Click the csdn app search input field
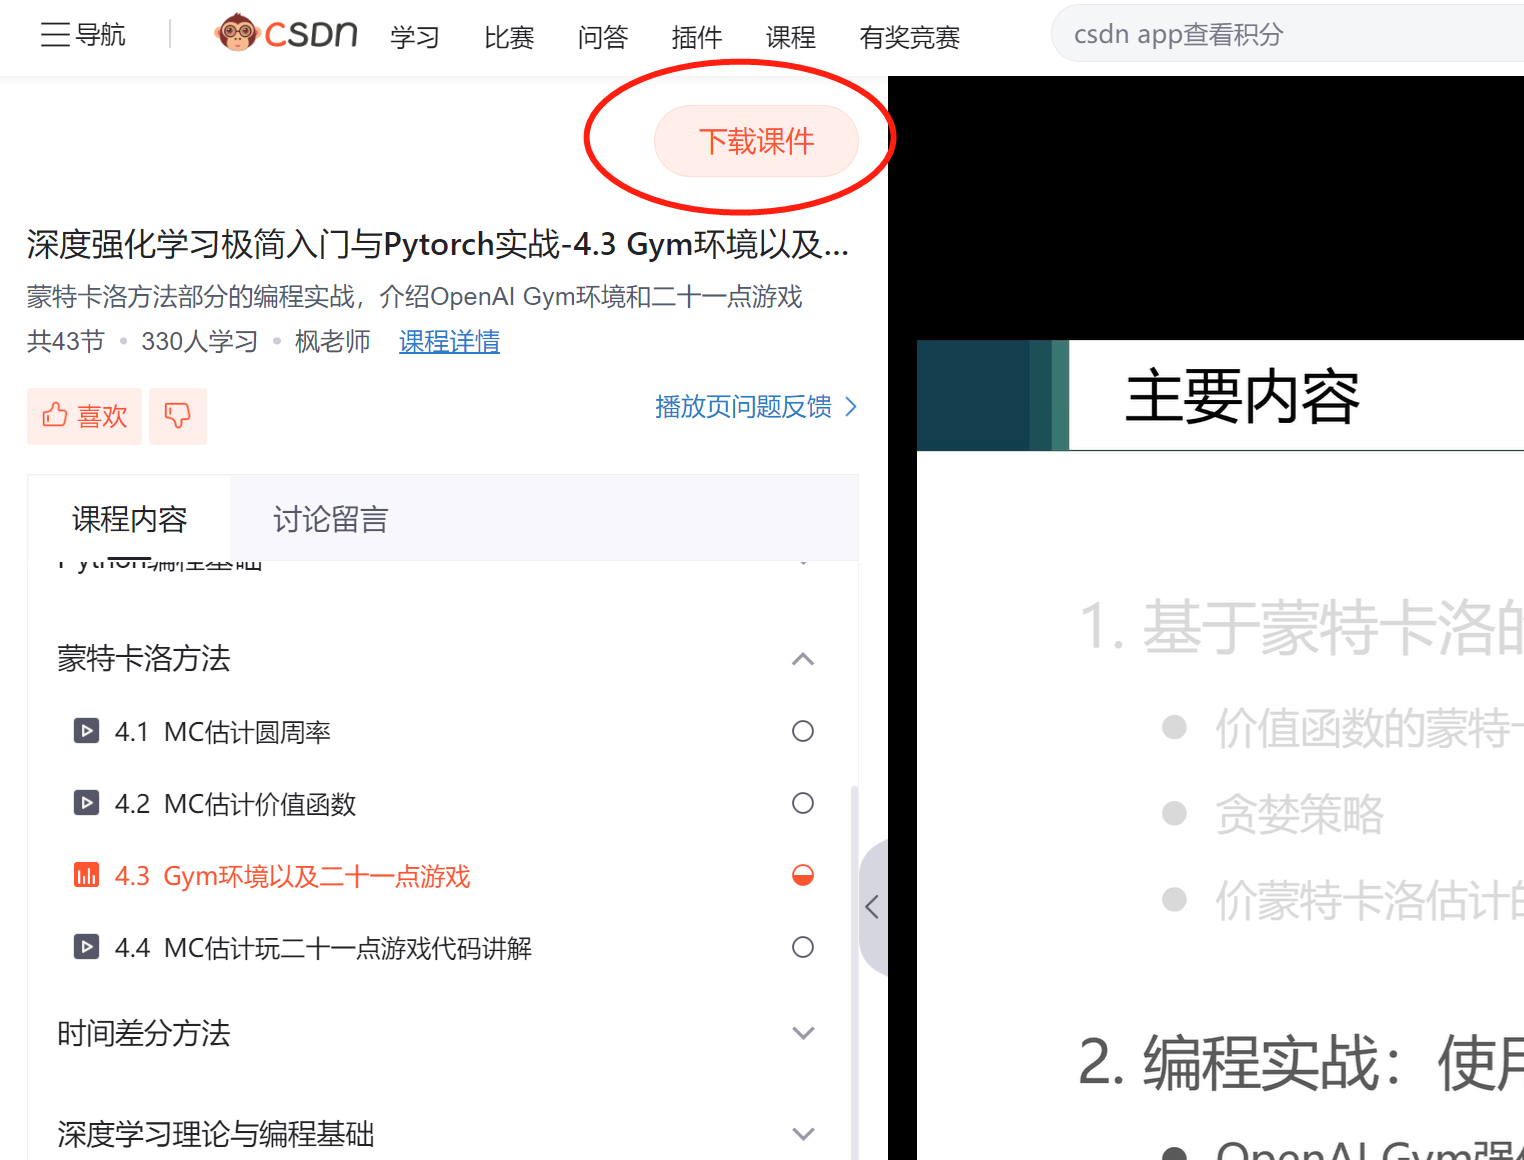Screen dimensions: 1524x1160 (x=1290, y=35)
